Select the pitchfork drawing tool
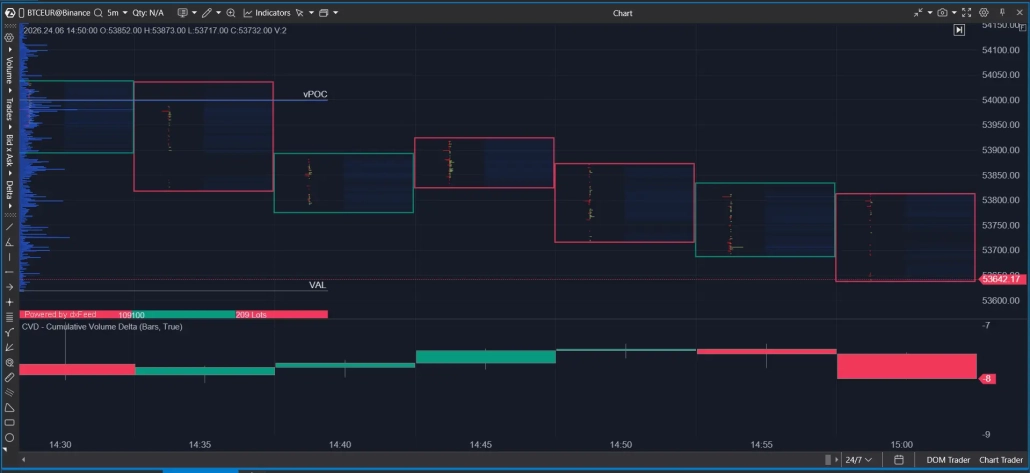This screenshot has height=473, width=1030. (9, 332)
